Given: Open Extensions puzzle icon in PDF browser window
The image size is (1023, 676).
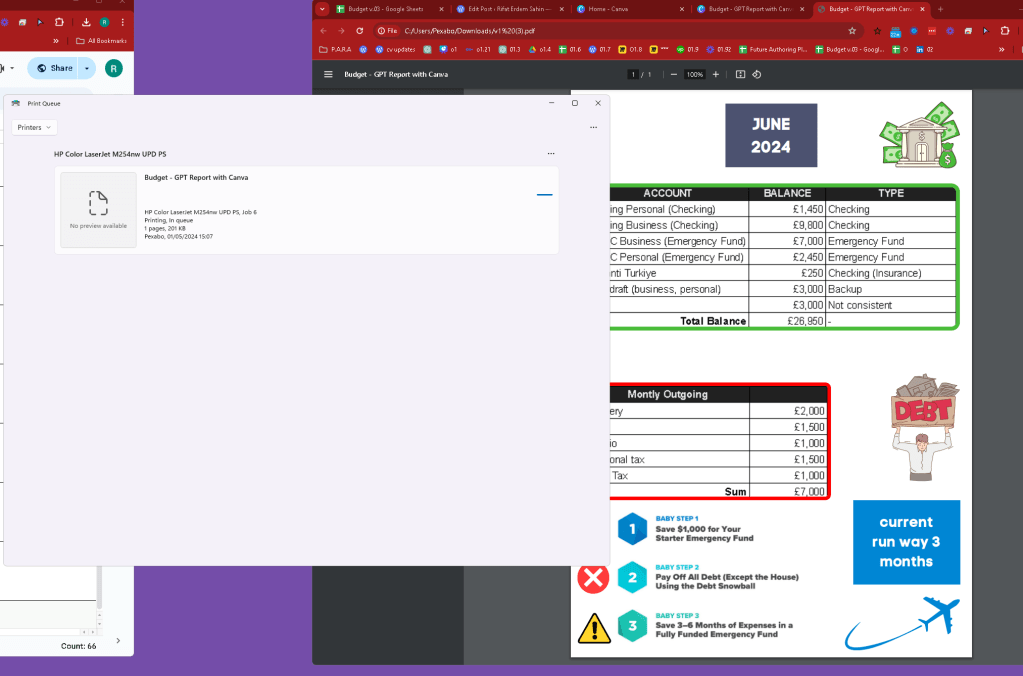Looking at the screenshot, I should 1005,31.
